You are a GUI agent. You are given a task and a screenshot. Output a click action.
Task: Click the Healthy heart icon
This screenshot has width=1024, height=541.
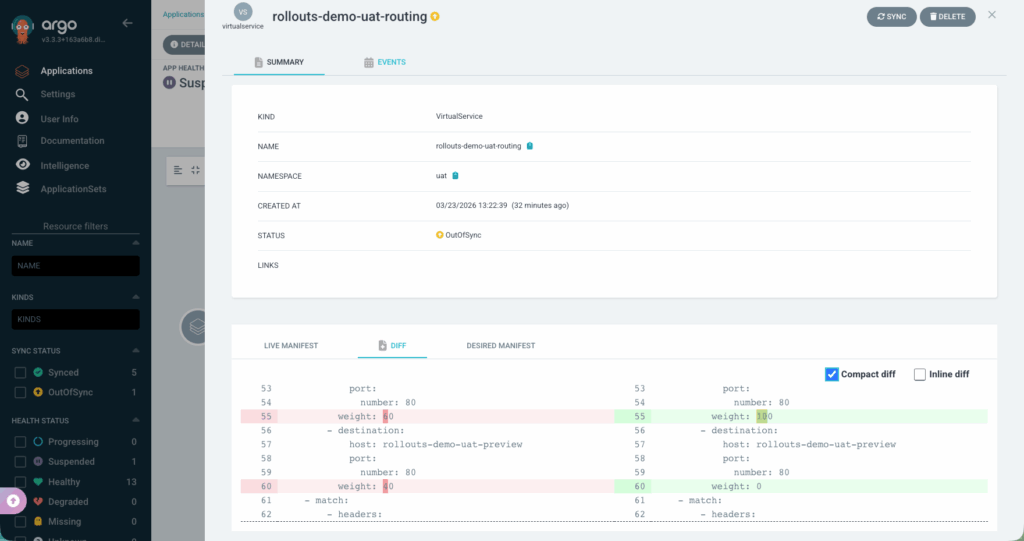[38, 482]
